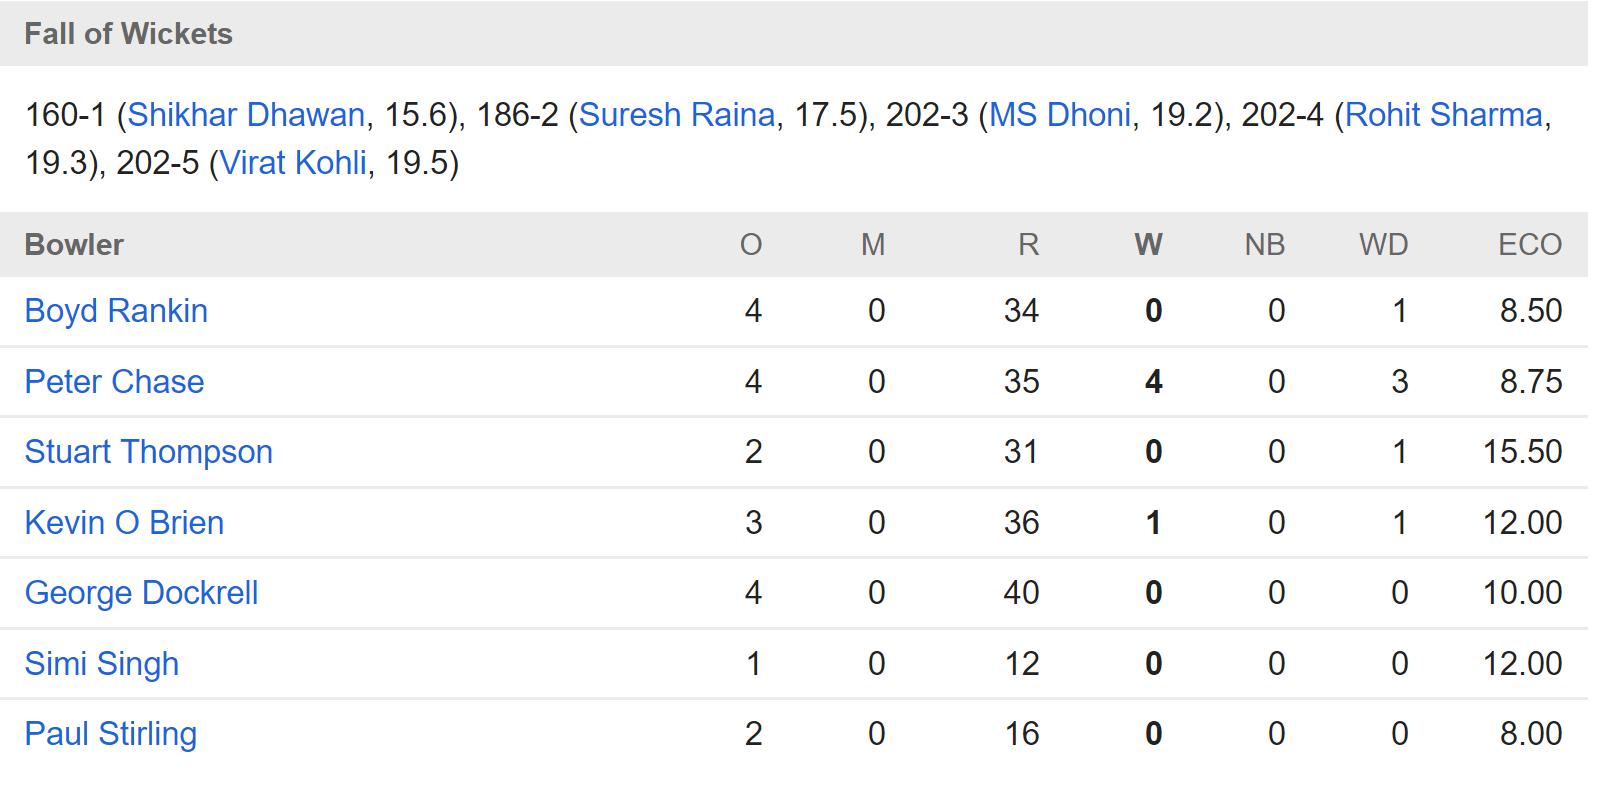
Task: Click the WD column header
Action: click(1383, 245)
